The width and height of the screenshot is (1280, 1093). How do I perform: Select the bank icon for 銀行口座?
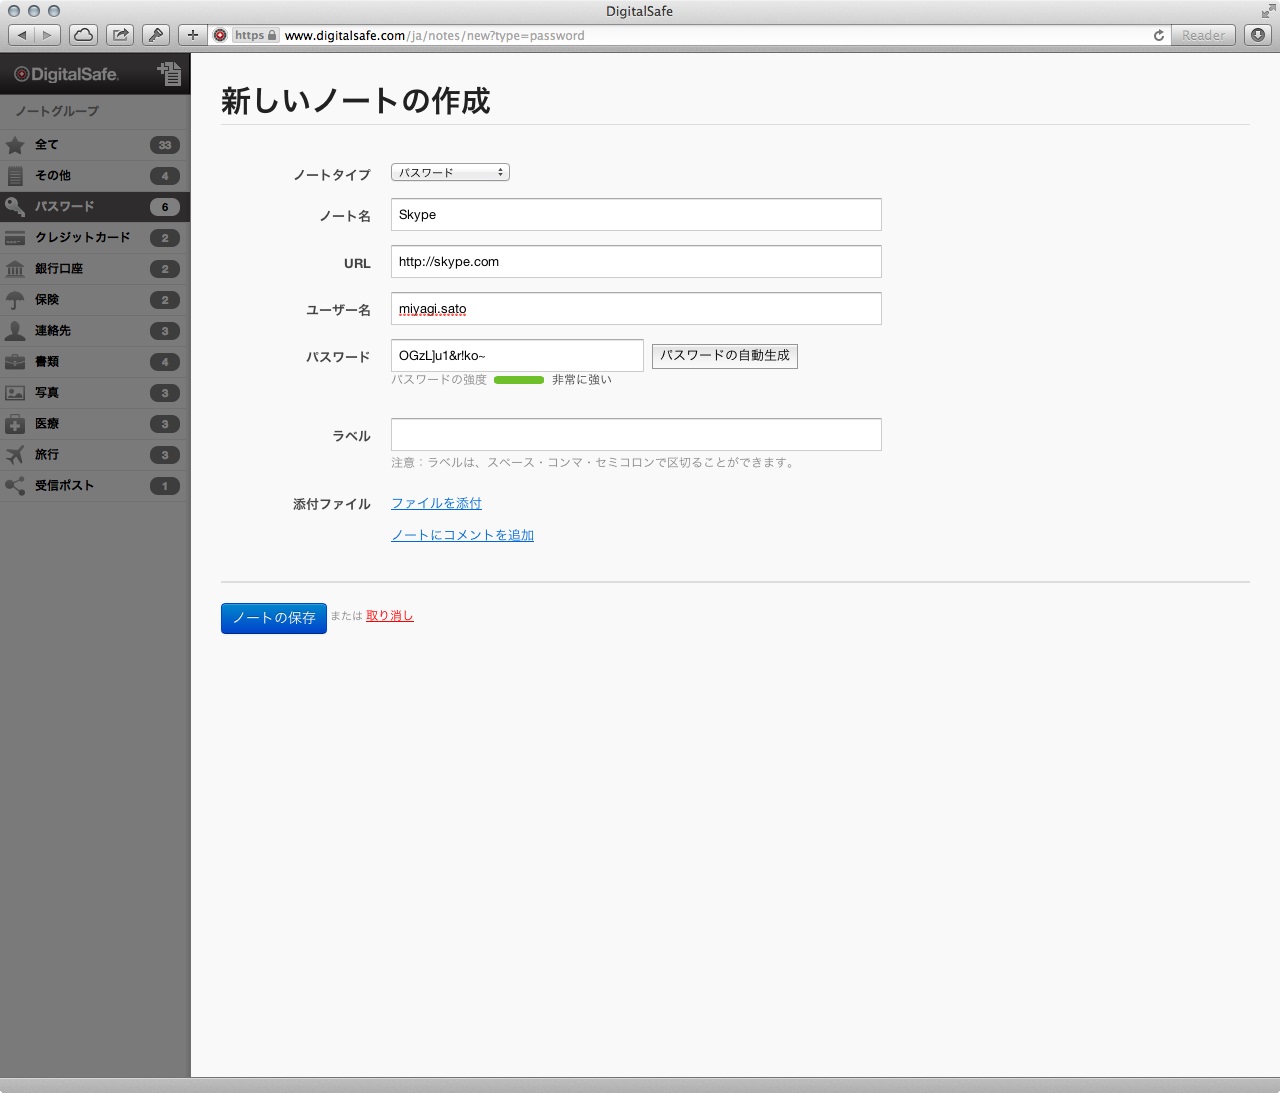click(x=15, y=269)
